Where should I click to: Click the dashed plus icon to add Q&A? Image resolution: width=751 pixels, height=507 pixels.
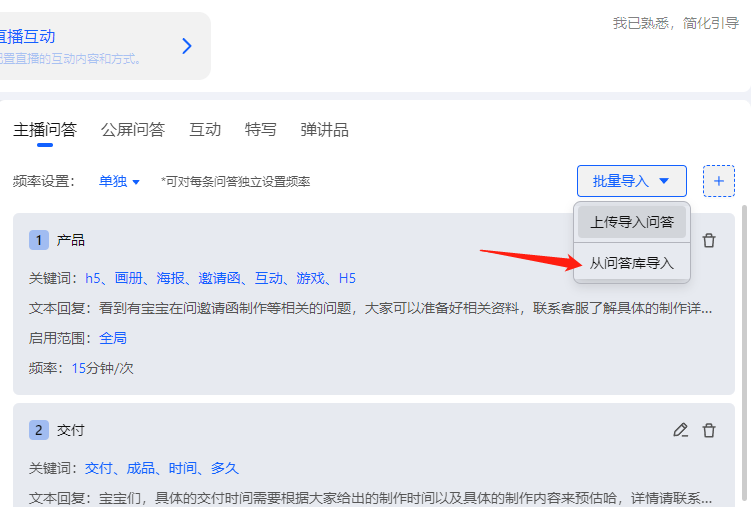718,181
